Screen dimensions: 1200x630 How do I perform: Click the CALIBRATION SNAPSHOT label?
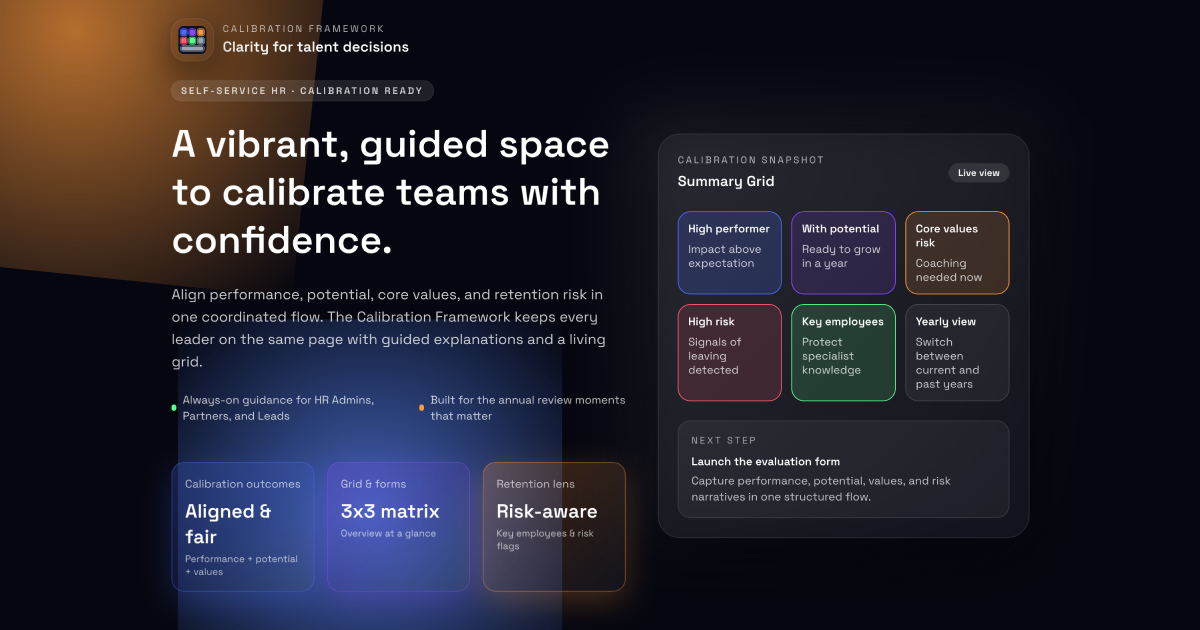click(751, 159)
